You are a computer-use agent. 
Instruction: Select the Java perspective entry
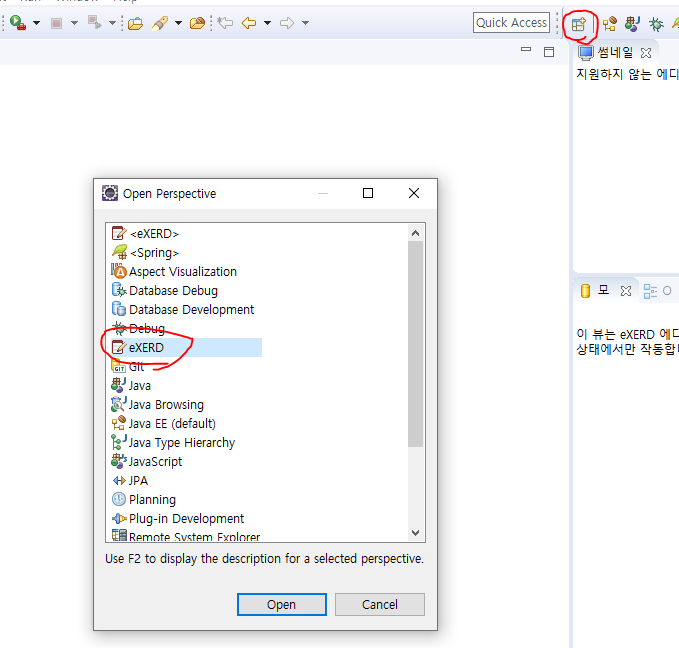(131, 386)
